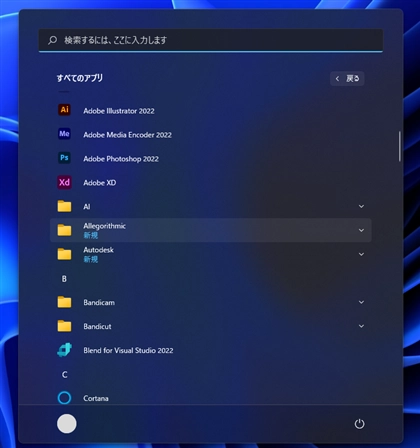Image resolution: width=420 pixels, height=448 pixels.
Task: Expand the Autodesk folder chevron
Action: pos(361,254)
